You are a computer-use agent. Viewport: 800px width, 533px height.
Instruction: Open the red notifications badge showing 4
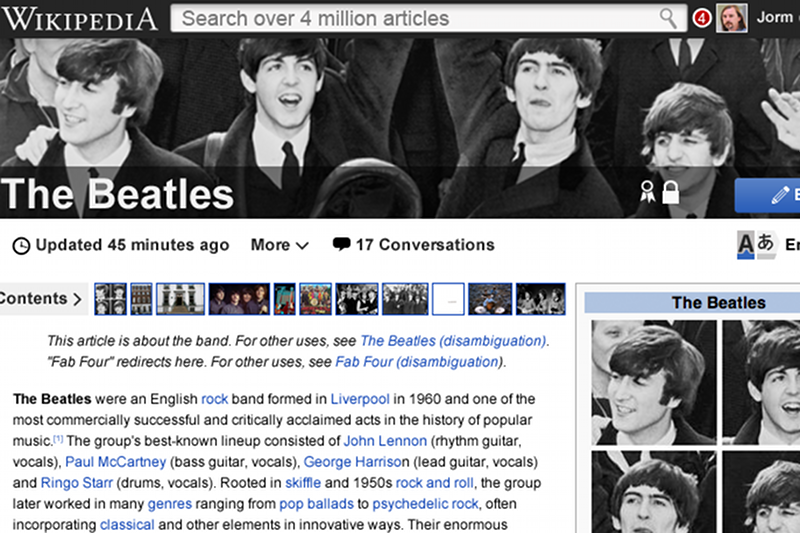(701, 18)
